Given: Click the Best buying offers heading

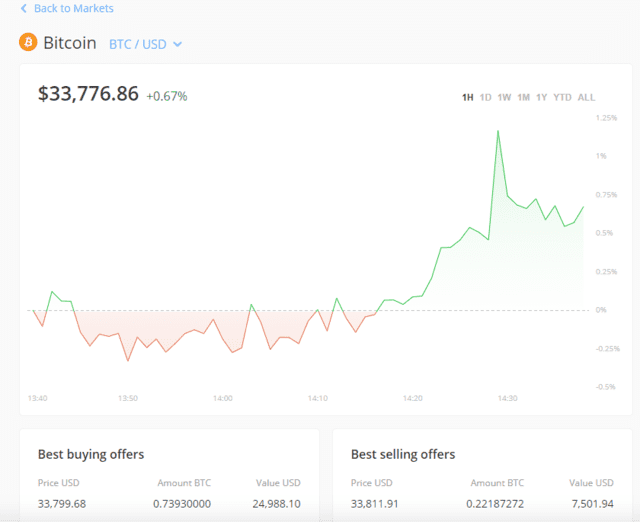Looking at the screenshot, I should [x=91, y=454].
